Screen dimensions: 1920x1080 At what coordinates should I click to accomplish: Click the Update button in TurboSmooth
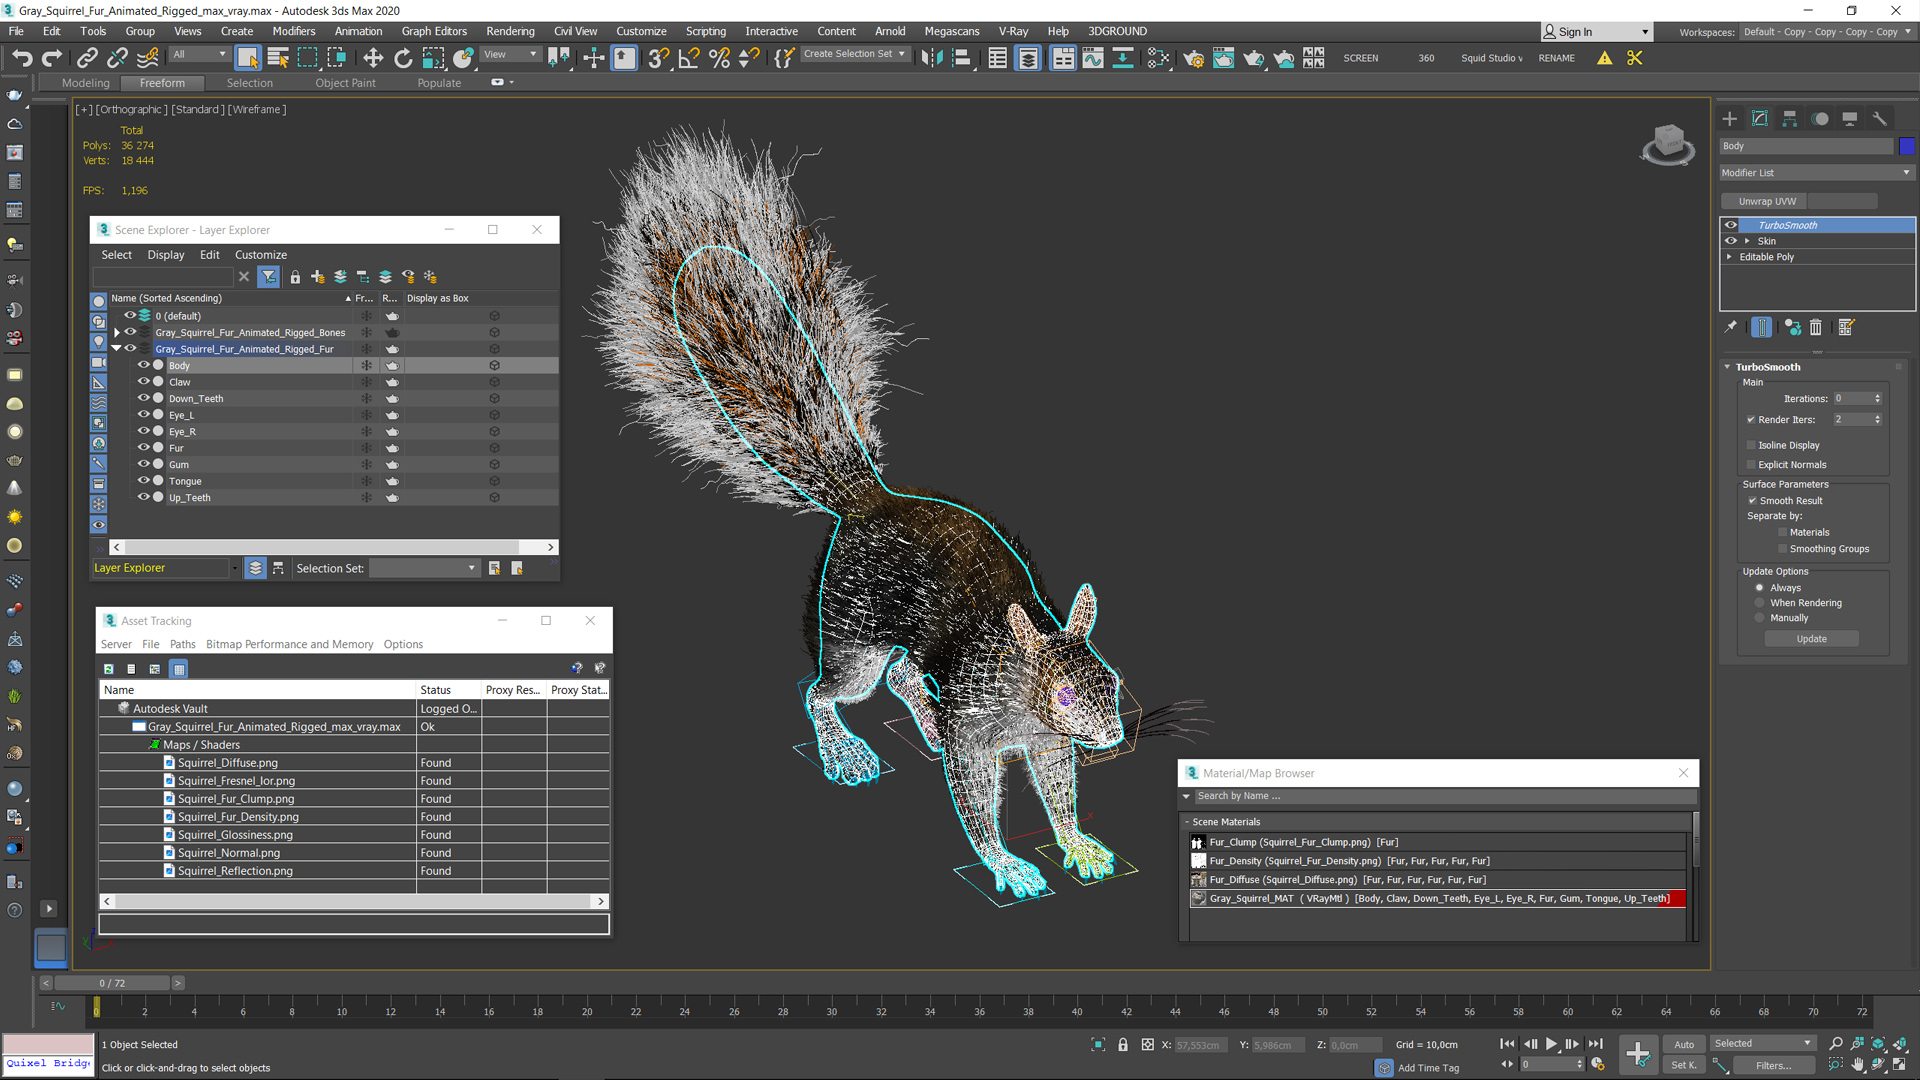1812,638
